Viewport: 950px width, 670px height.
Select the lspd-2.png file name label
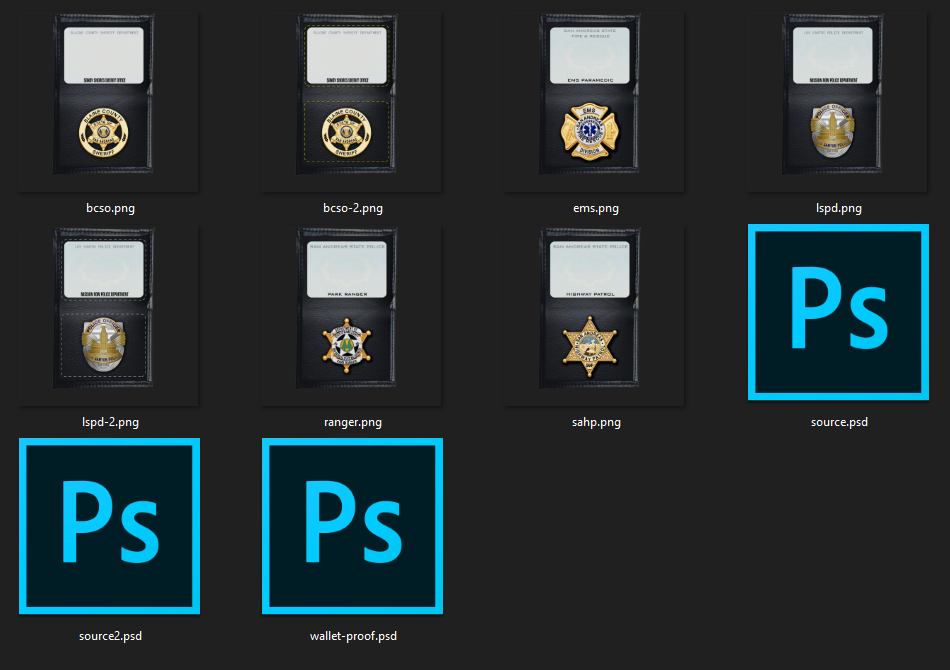point(110,422)
